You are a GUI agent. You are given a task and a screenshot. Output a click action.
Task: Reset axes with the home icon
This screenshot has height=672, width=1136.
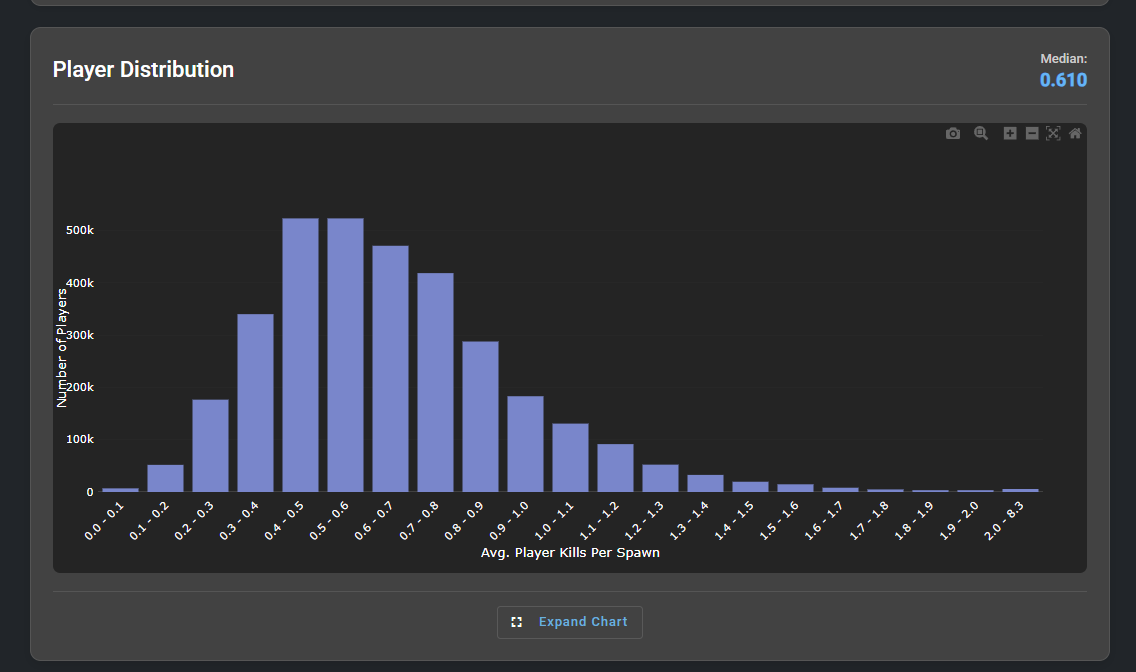point(1075,134)
